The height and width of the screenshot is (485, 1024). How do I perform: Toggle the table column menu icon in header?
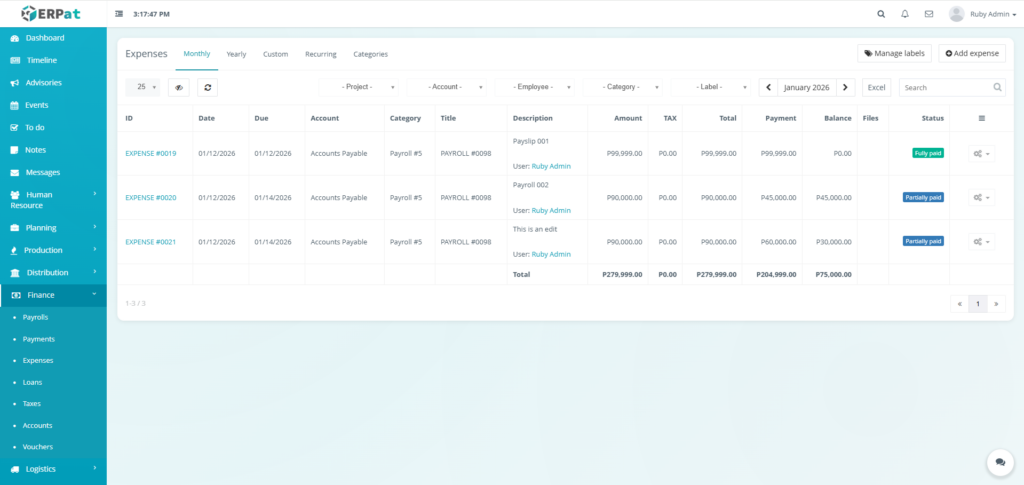[x=981, y=118]
